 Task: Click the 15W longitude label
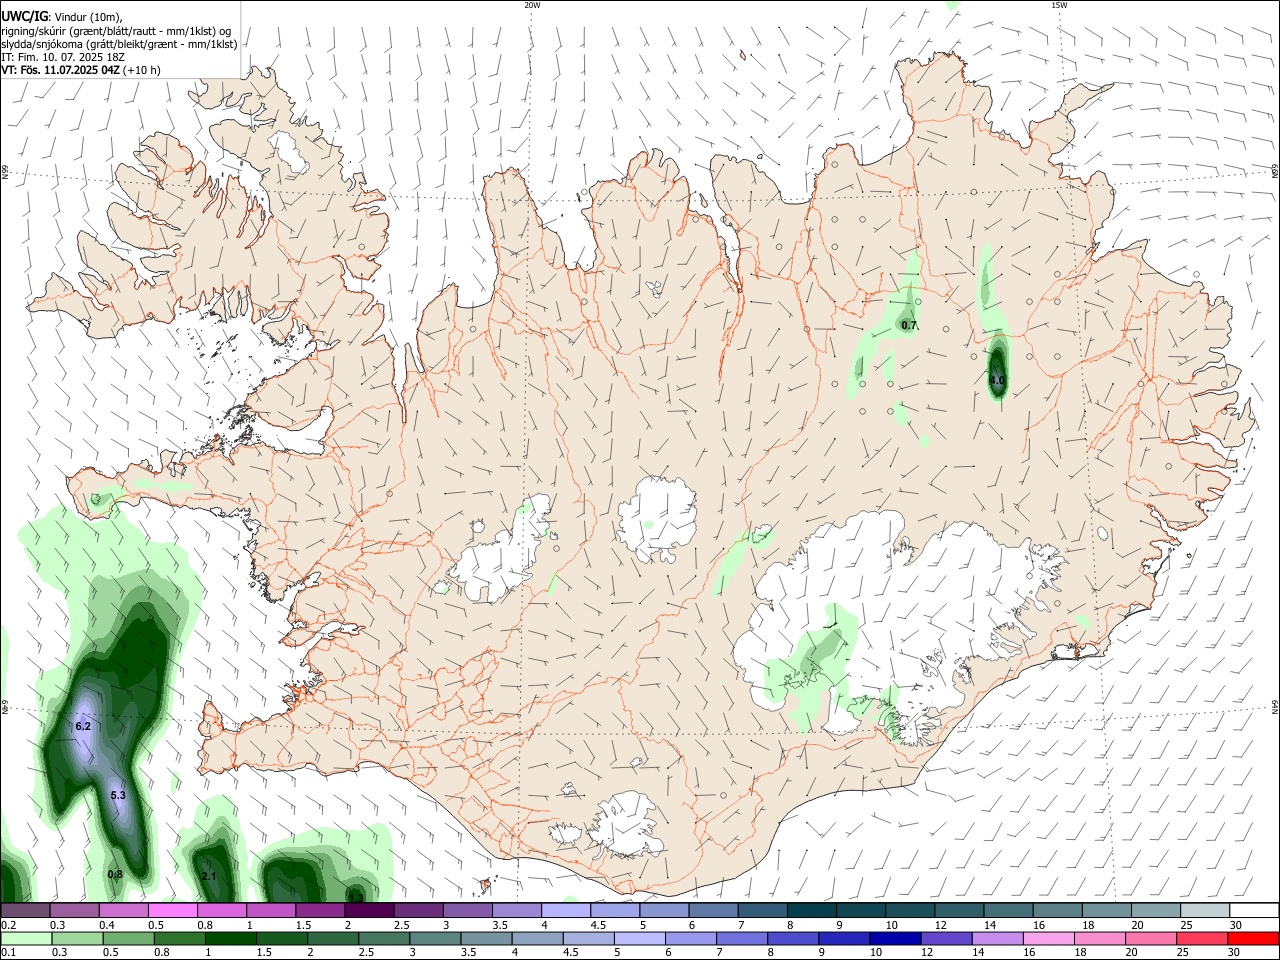1059,5
